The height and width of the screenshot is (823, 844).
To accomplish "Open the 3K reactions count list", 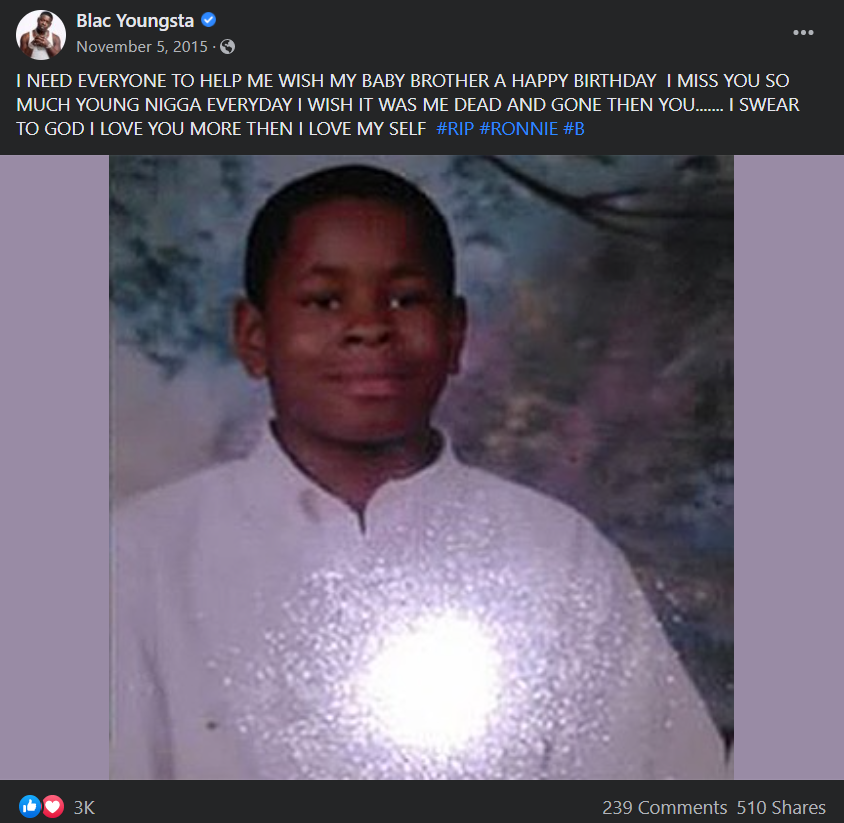I will 84,807.
